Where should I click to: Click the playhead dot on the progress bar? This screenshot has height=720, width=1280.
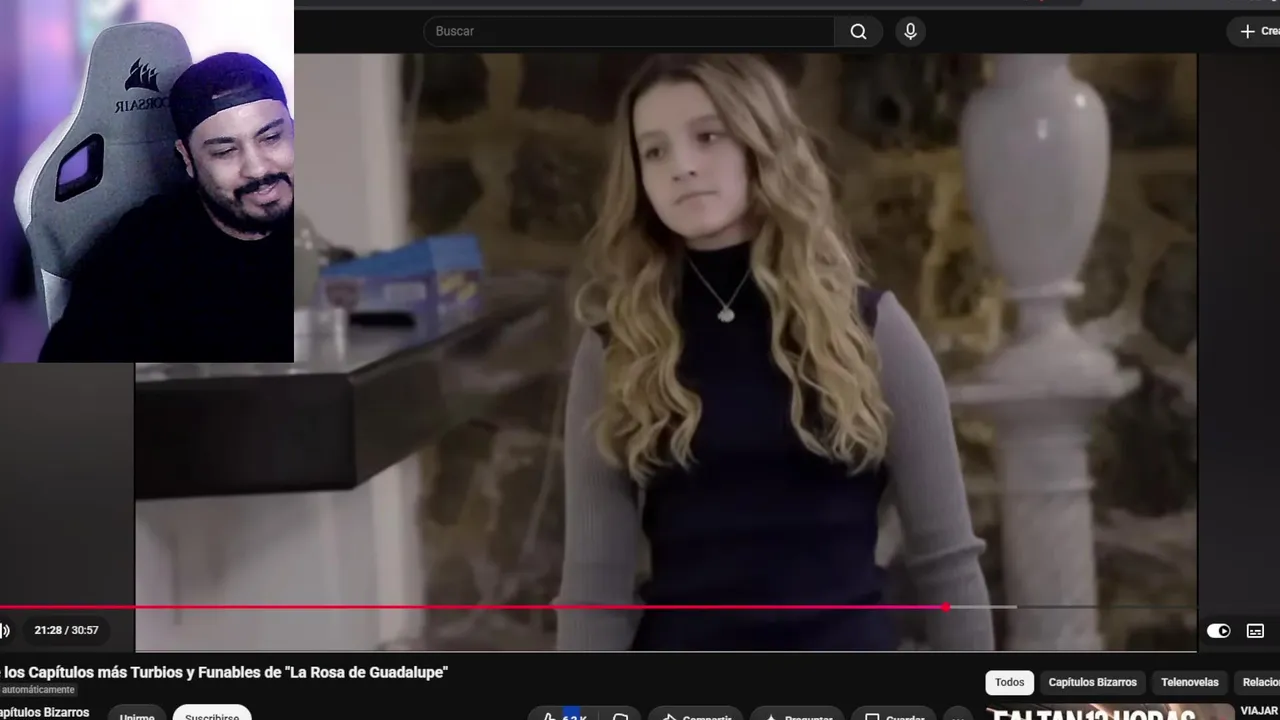[946, 607]
